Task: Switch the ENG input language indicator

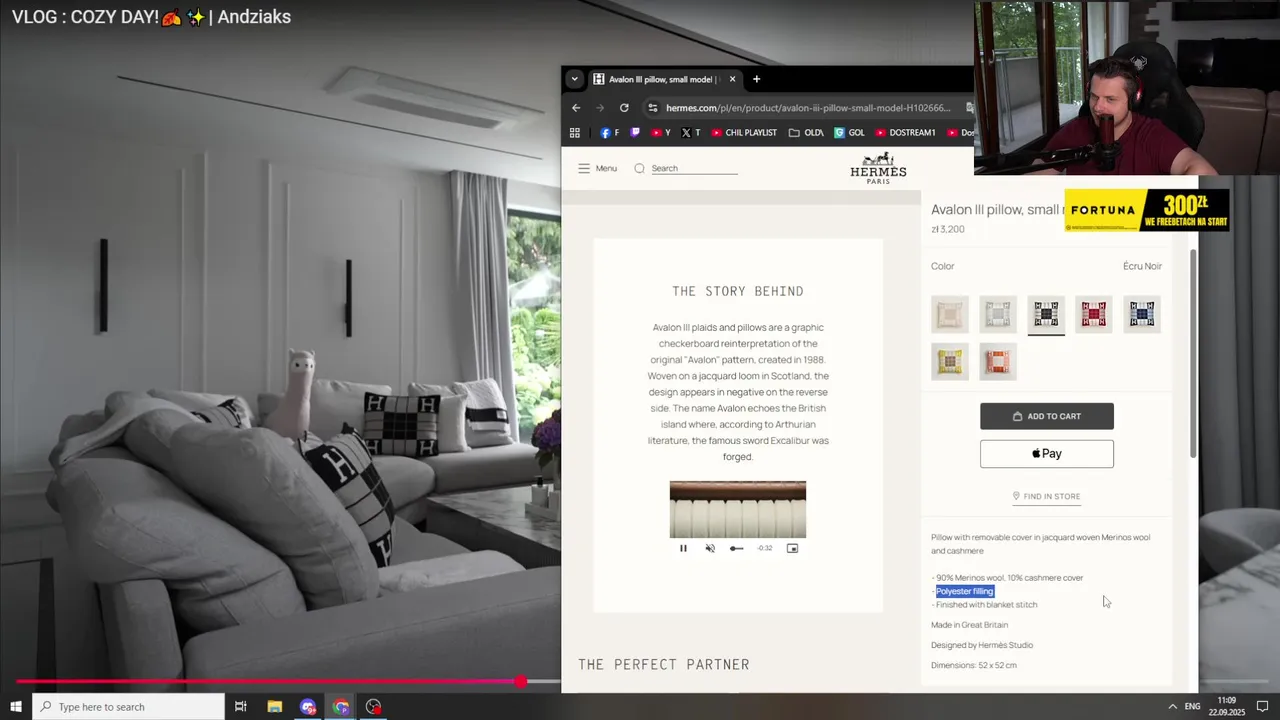Action: tap(1192, 707)
